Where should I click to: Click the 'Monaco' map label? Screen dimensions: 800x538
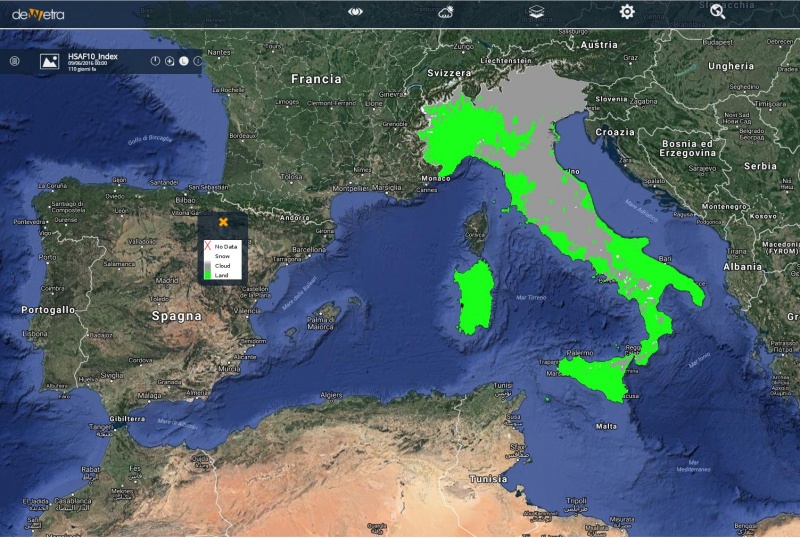point(436,178)
